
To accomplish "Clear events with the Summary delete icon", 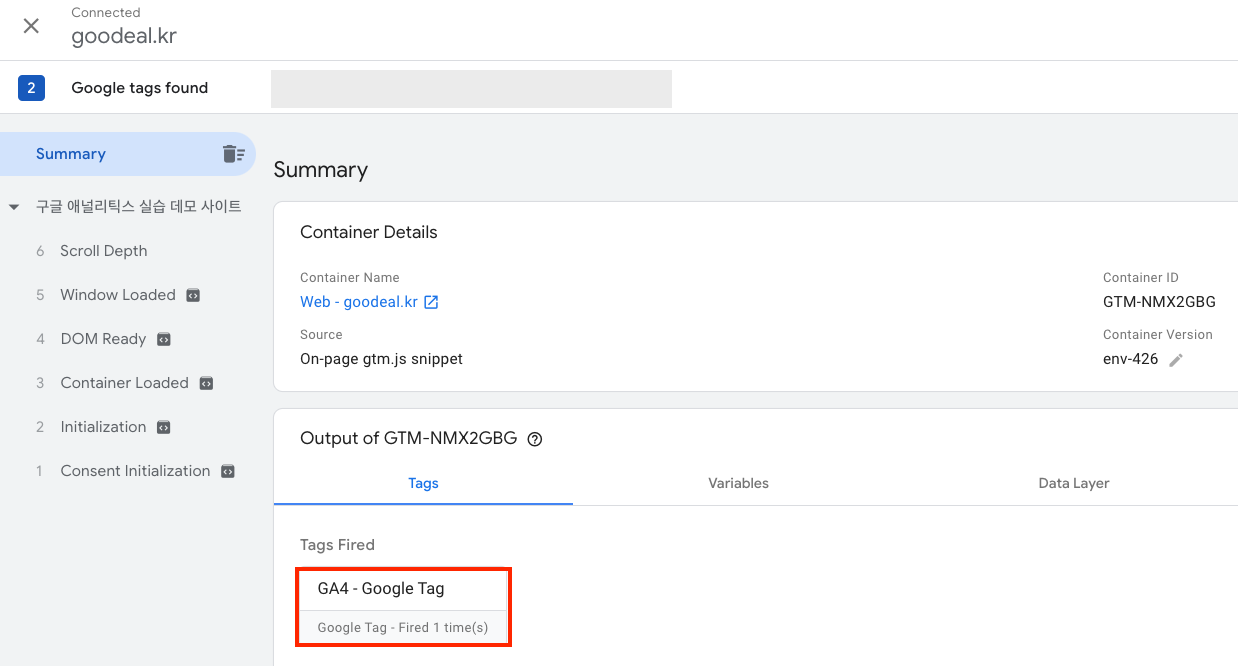I will (233, 154).
